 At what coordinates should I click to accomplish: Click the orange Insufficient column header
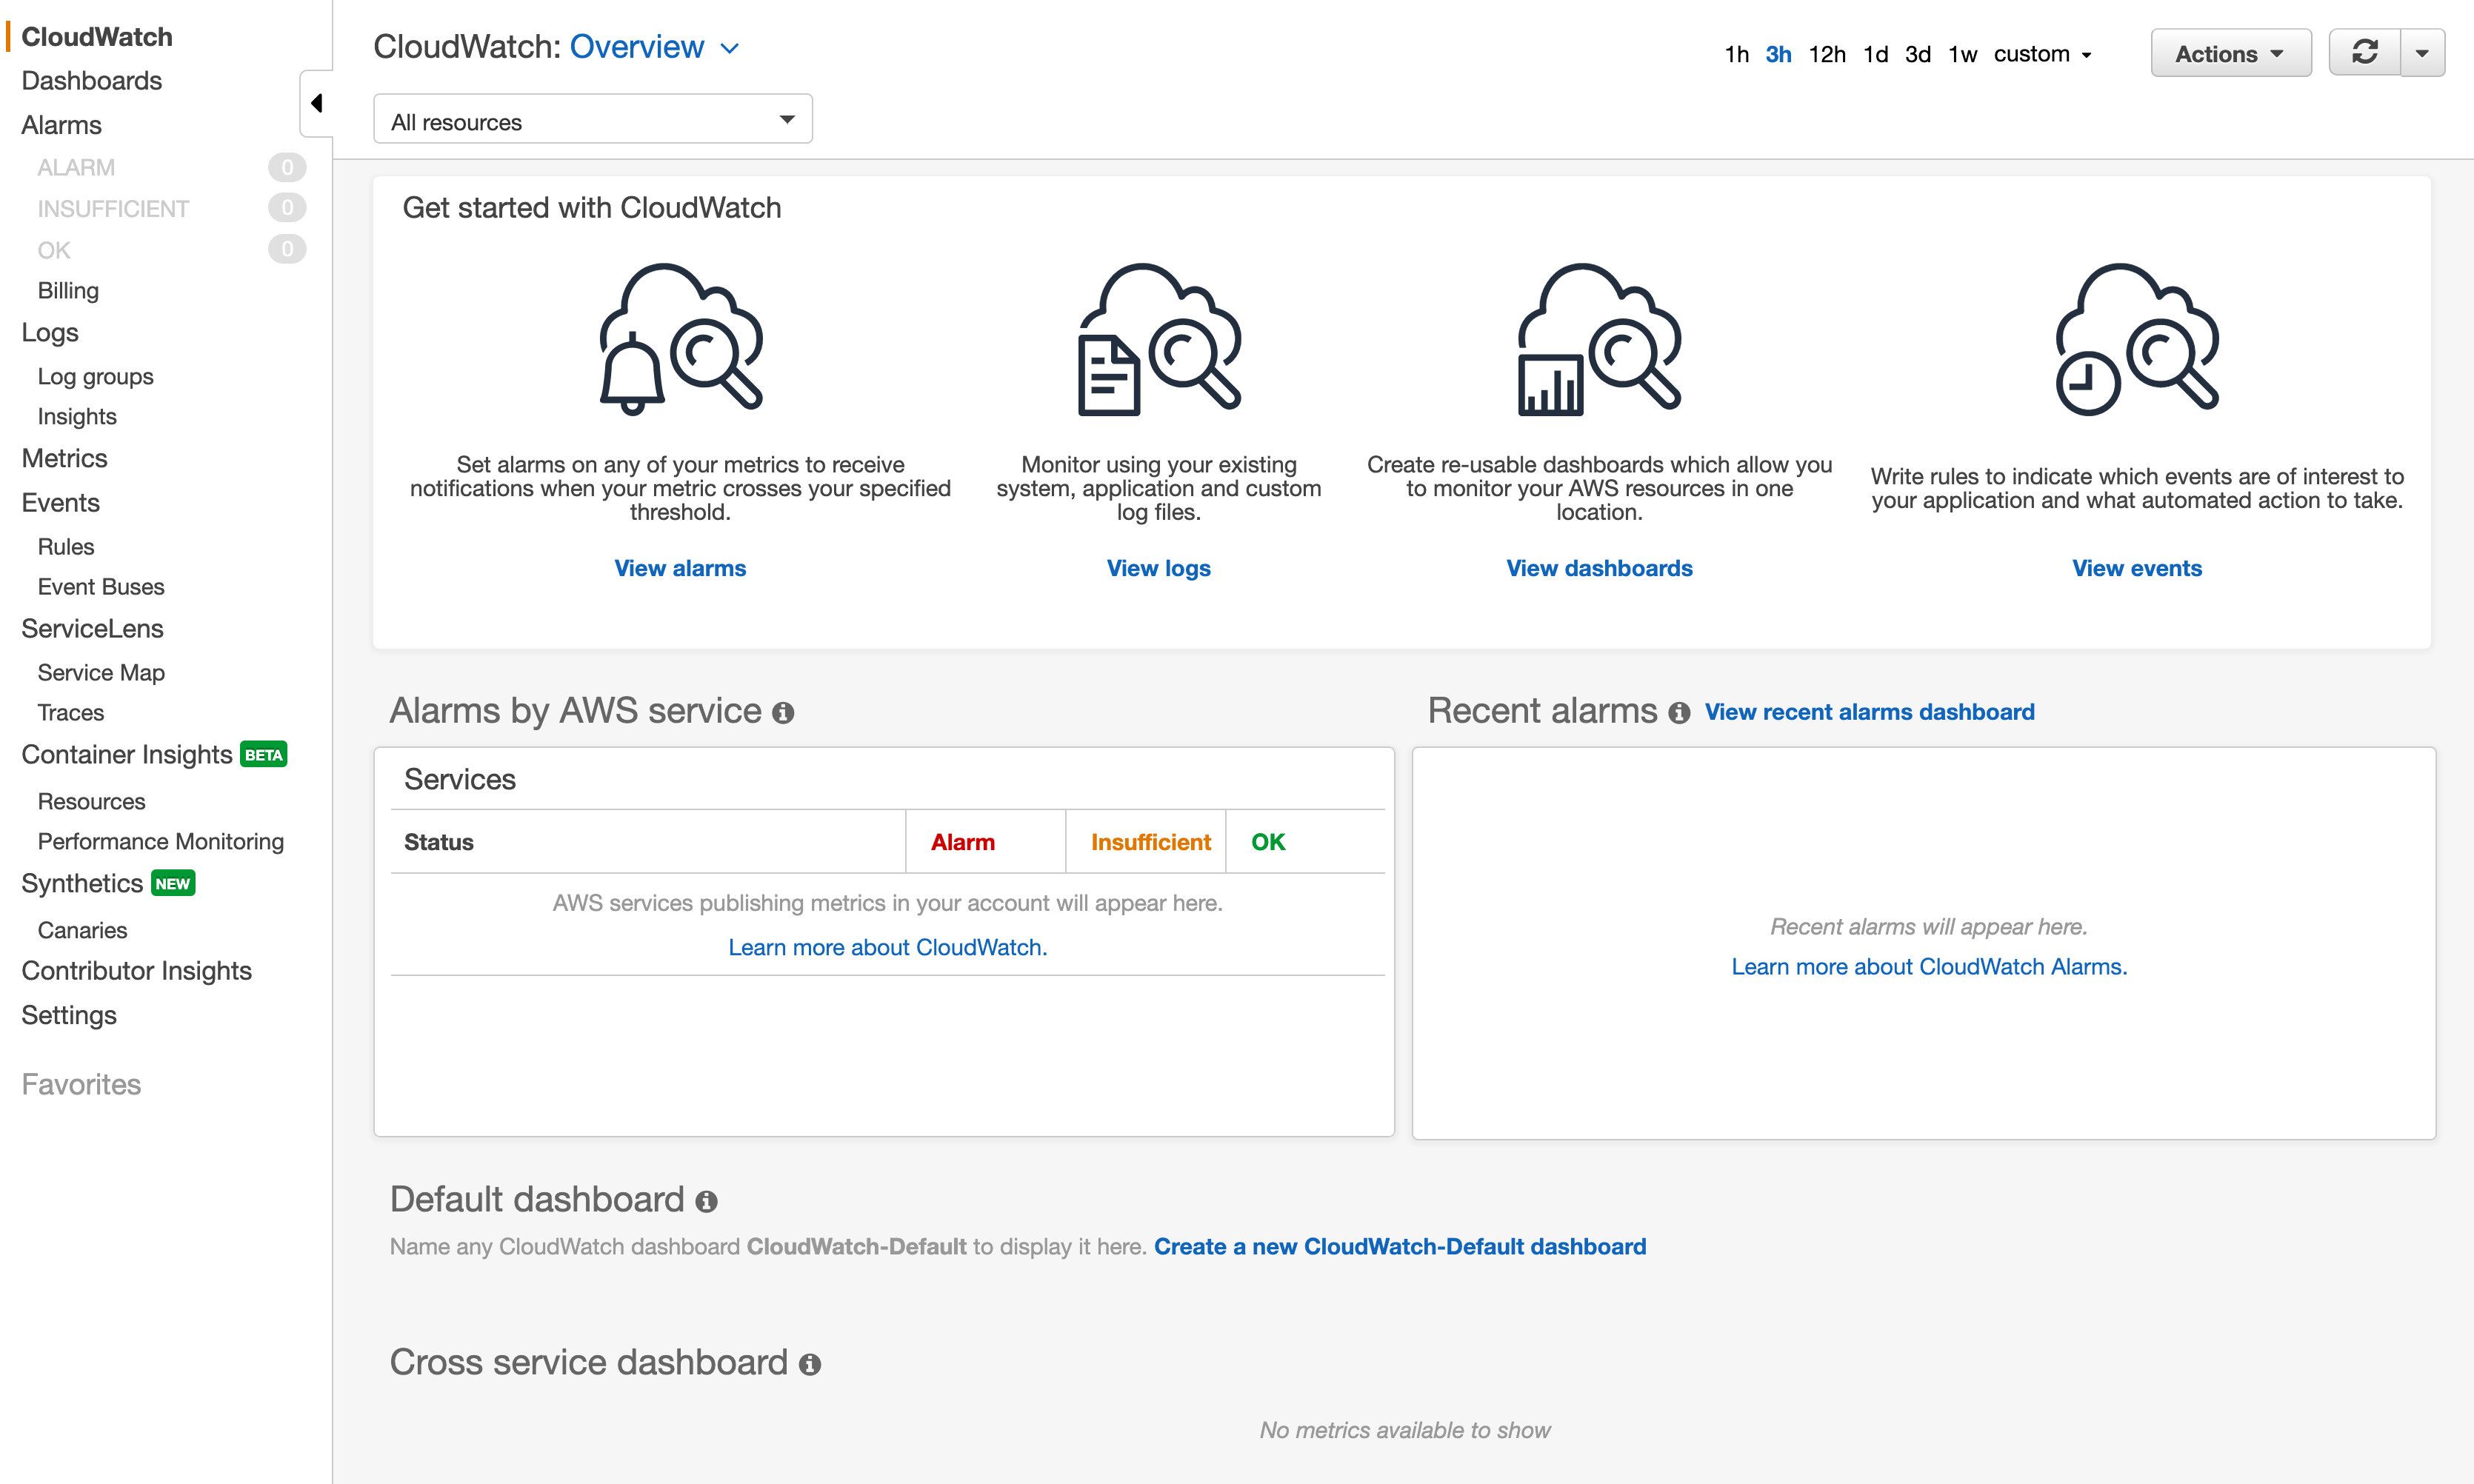click(1151, 843)
